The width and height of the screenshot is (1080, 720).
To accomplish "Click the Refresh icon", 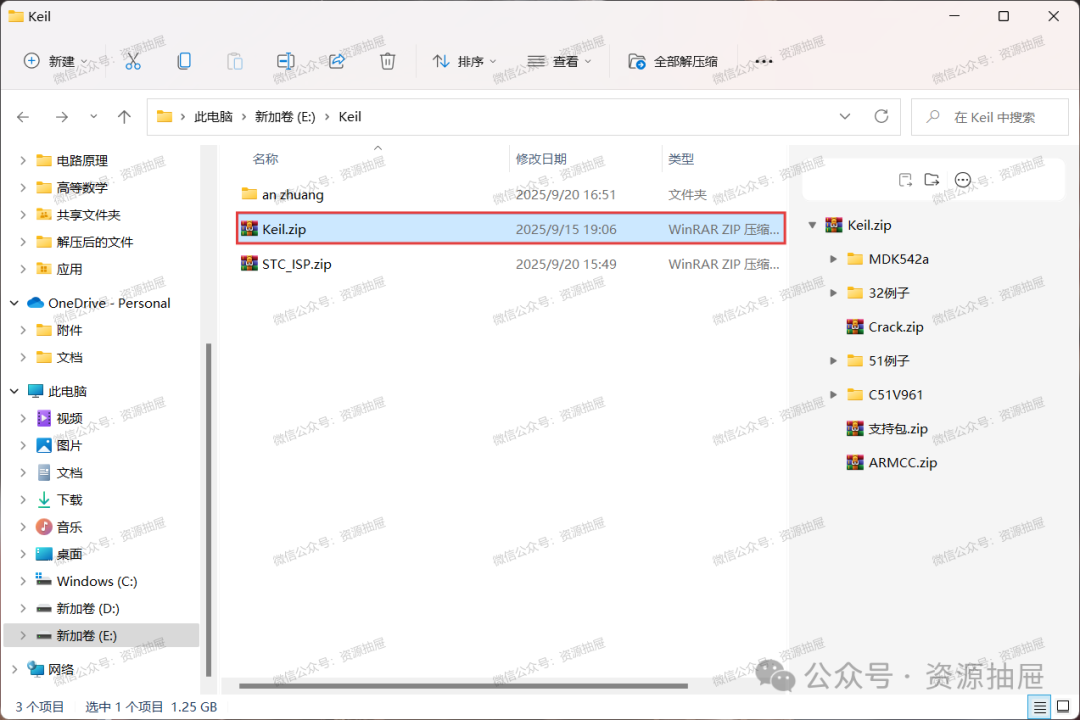I will click(x=881, y=116).
